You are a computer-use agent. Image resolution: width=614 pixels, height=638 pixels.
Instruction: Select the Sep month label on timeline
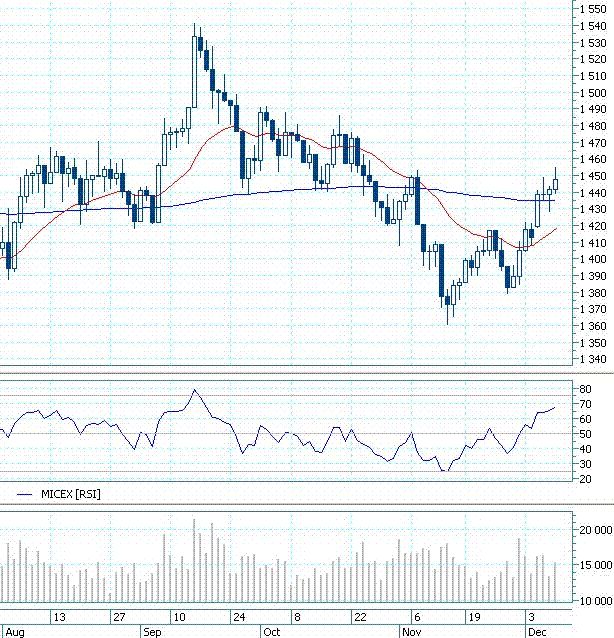click(x=152, y=632)
